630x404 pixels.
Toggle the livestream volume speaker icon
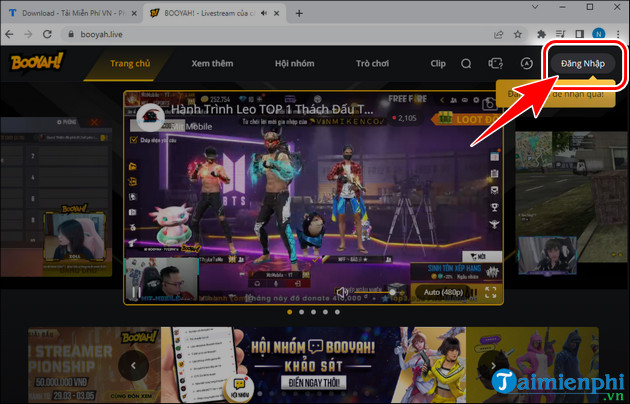pos(342,292)
